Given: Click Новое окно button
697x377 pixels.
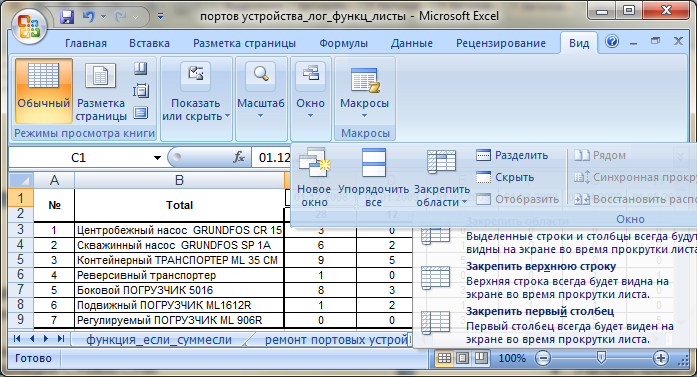Looking at the screenshot, I should [x=314, y=178].
